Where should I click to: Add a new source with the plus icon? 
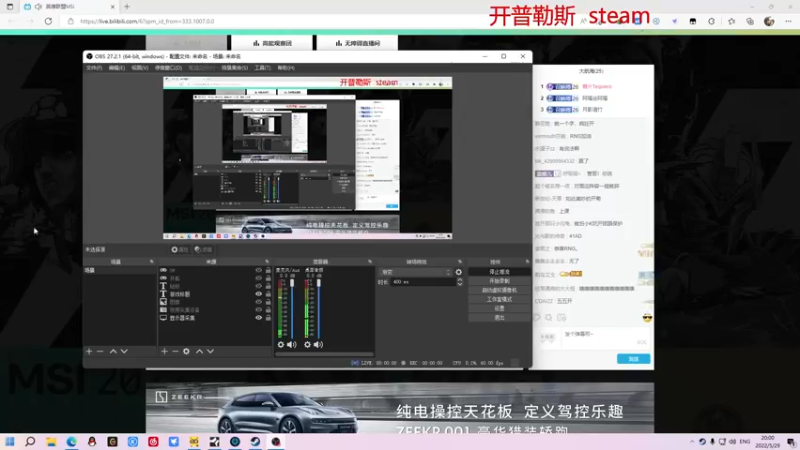(x=164, y=351)
